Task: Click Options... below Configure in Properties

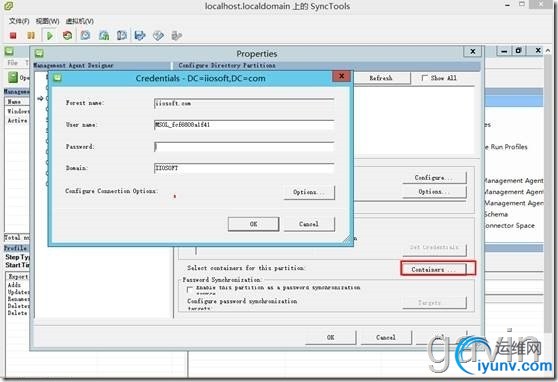Action: point(434,192)
